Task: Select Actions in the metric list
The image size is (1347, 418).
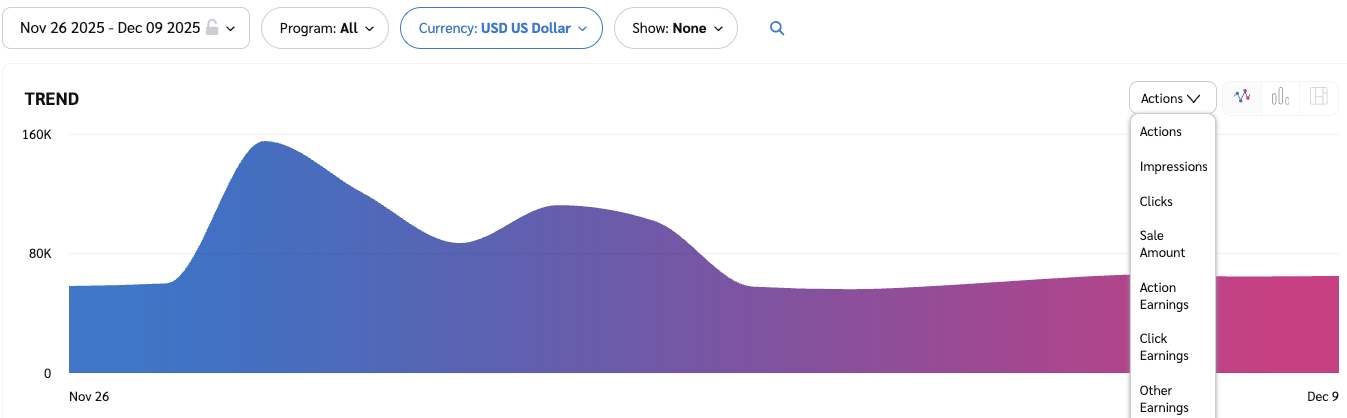Action: coord(1161,132)
